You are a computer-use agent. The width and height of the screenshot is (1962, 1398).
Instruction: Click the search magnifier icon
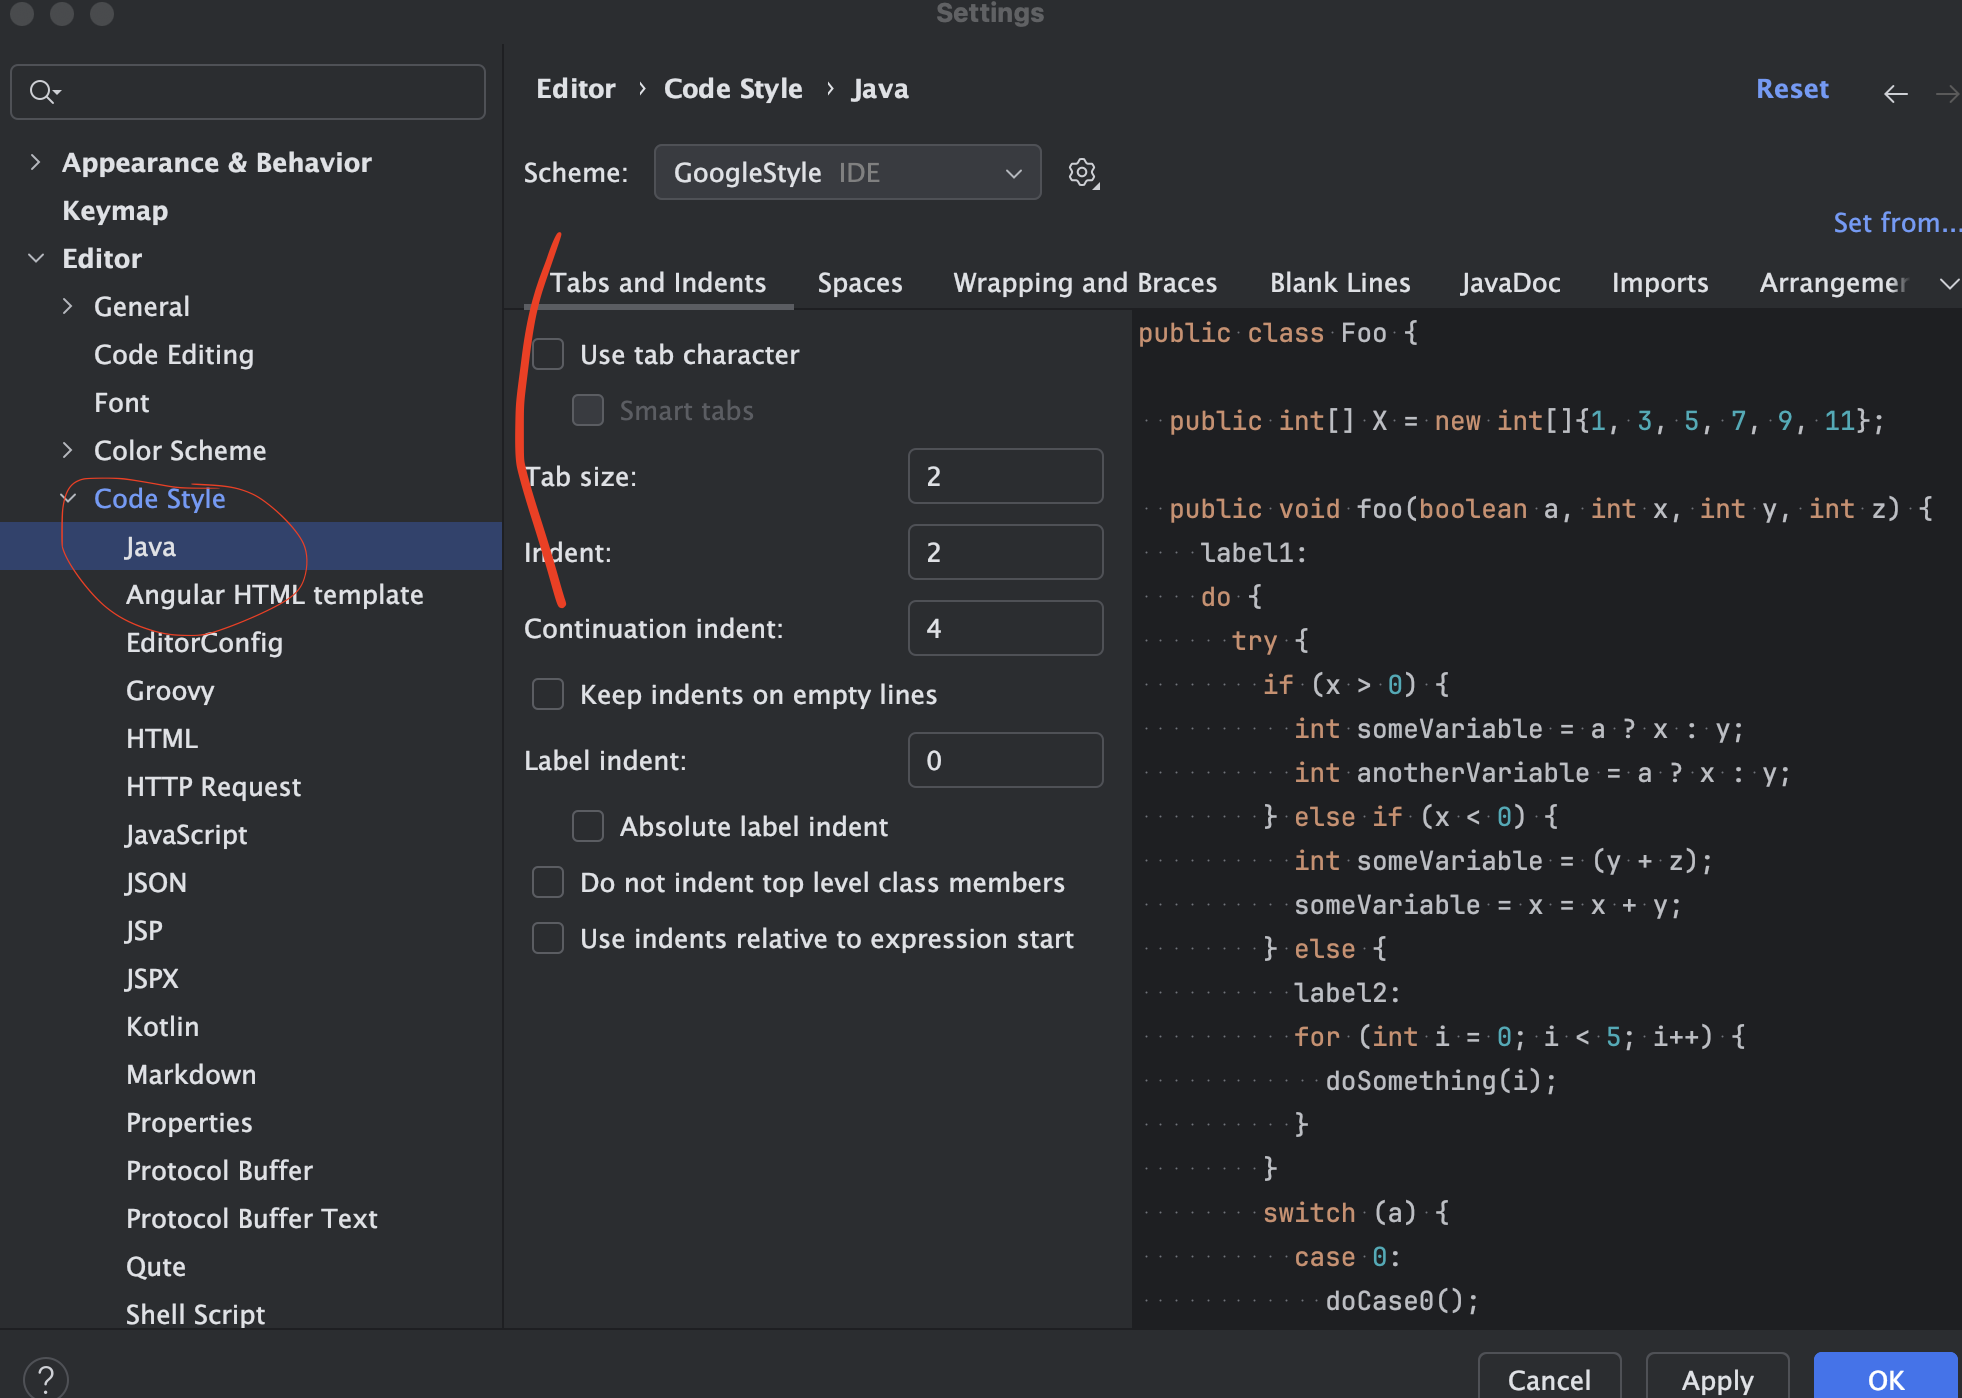43,92
